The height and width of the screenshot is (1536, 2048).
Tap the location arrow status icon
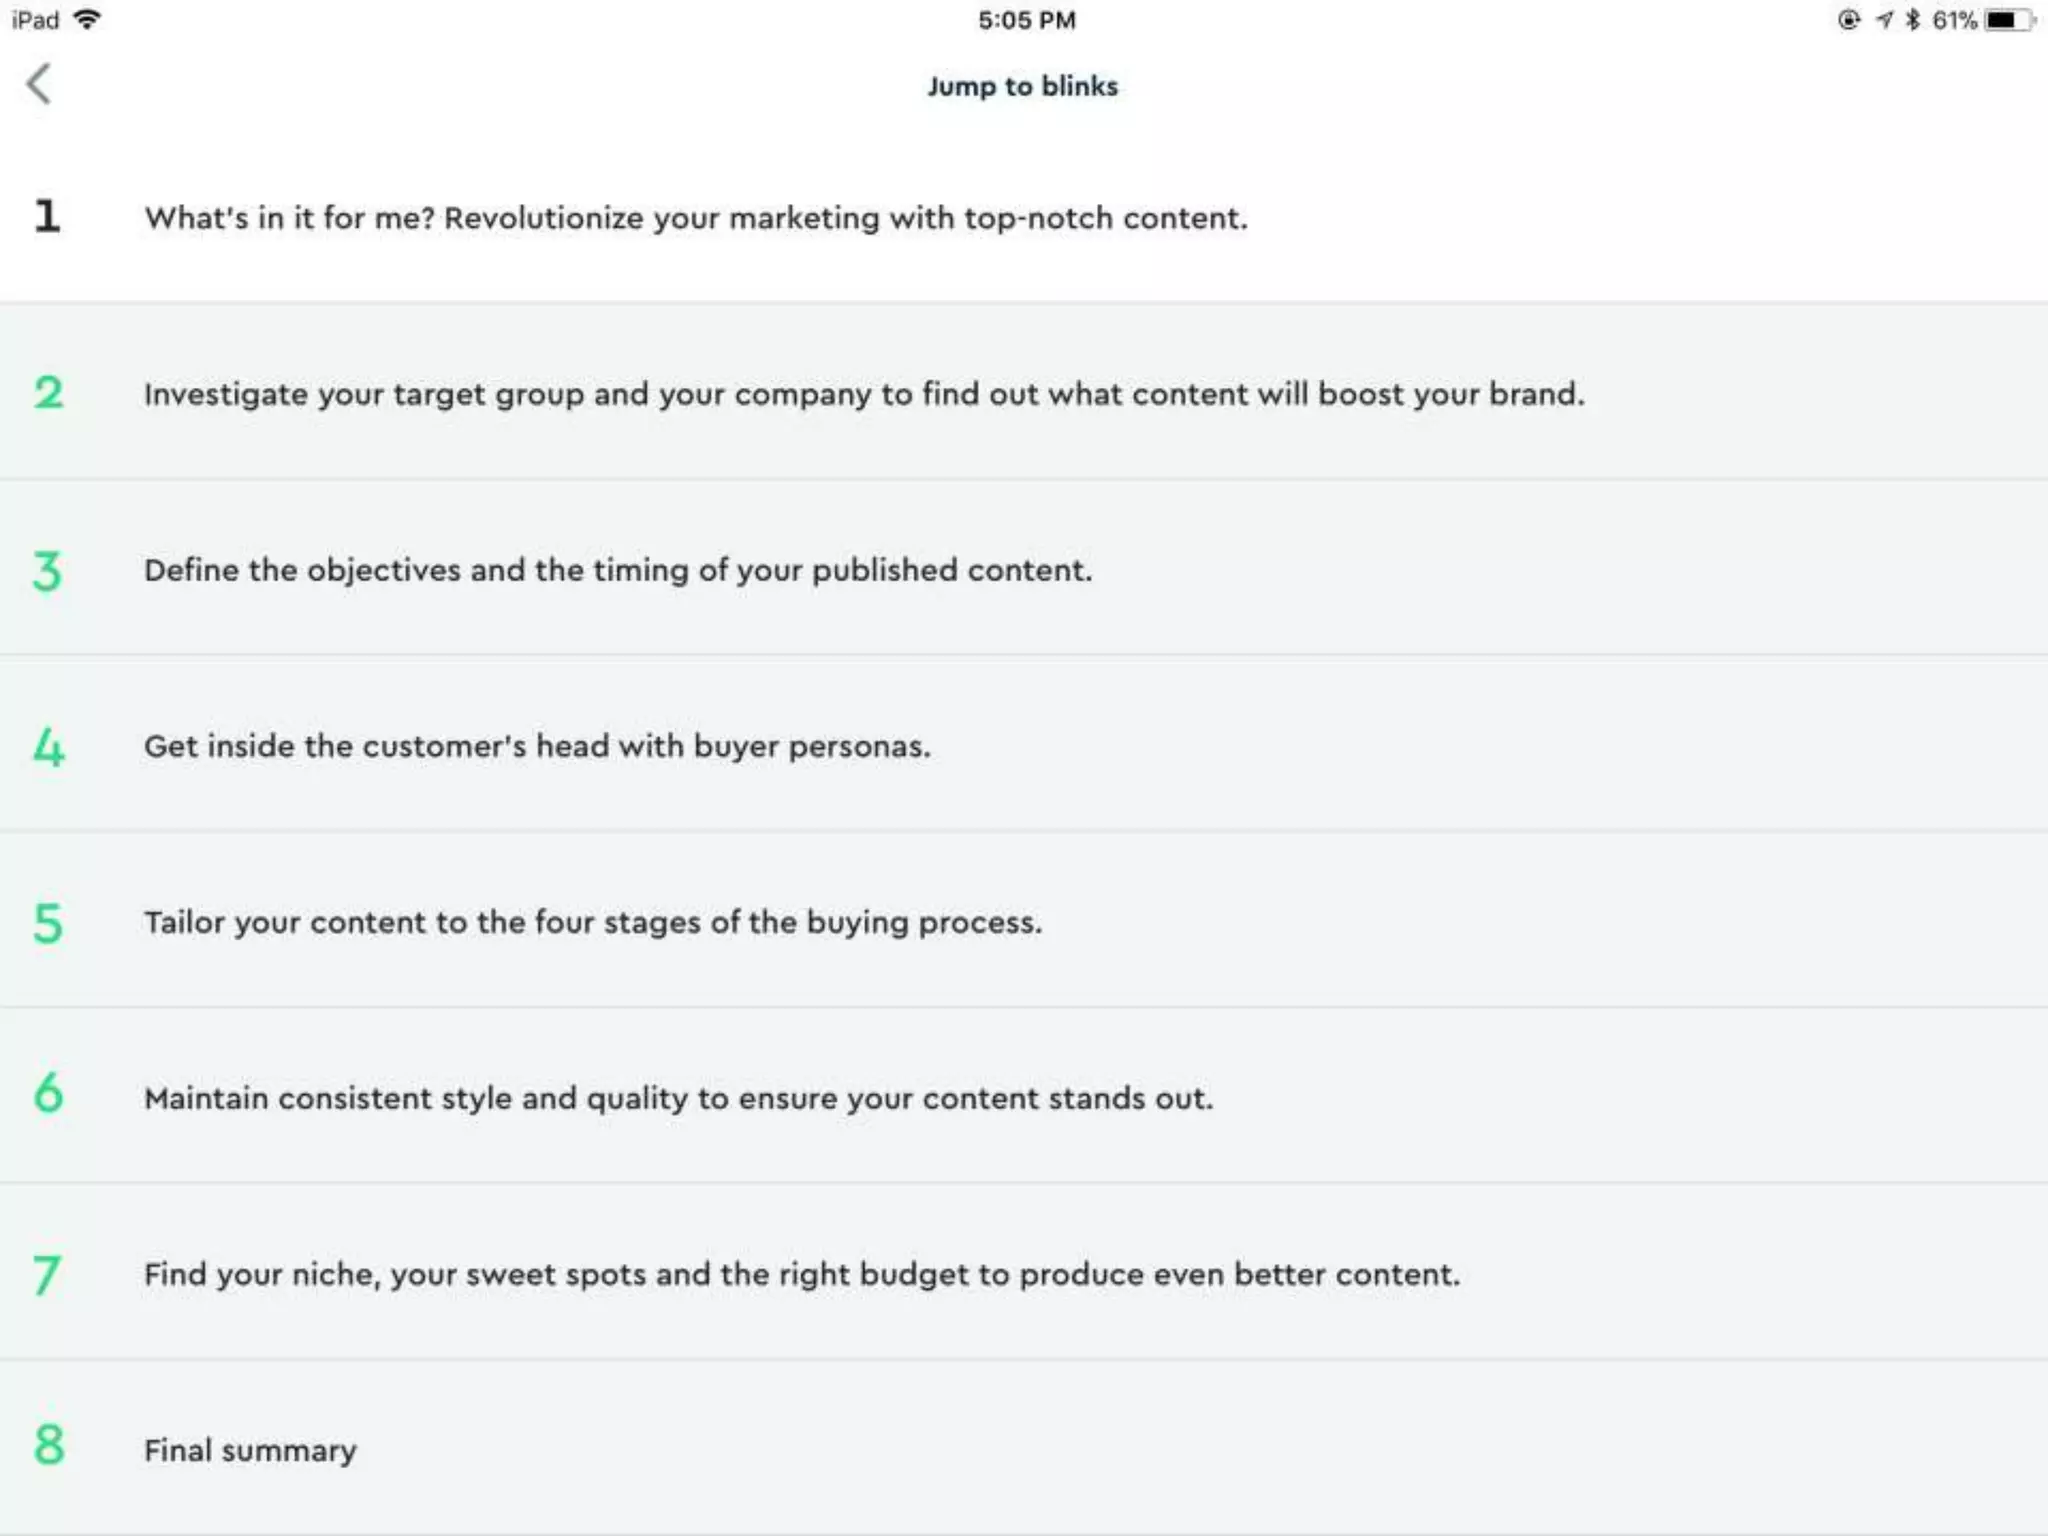[x=1884, y=20]
